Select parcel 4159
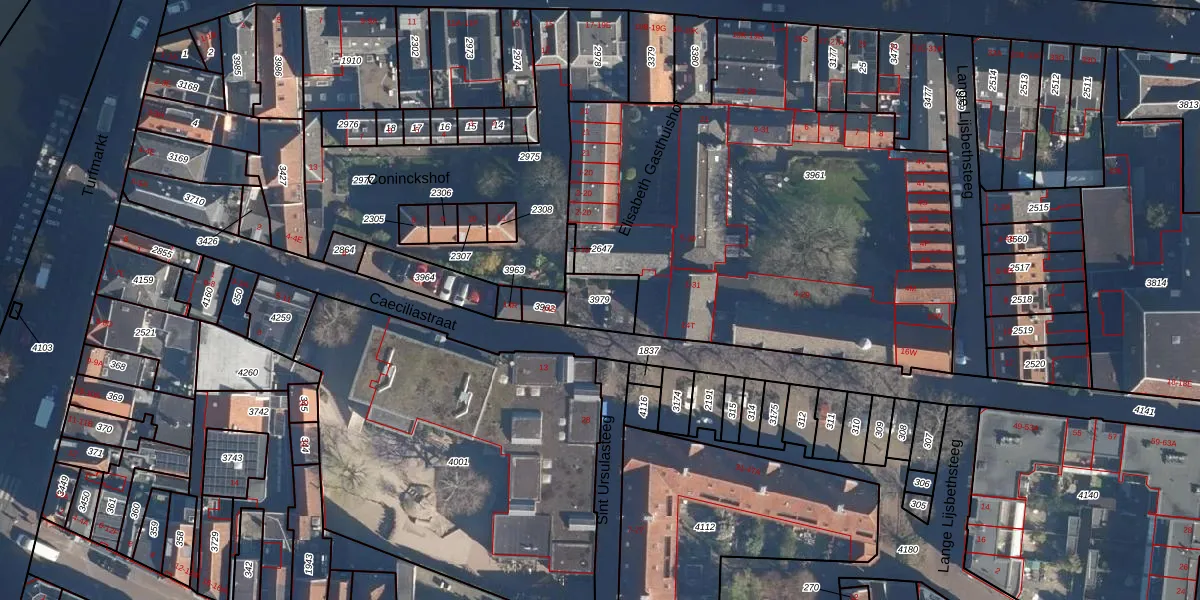 tap(143, 280)
